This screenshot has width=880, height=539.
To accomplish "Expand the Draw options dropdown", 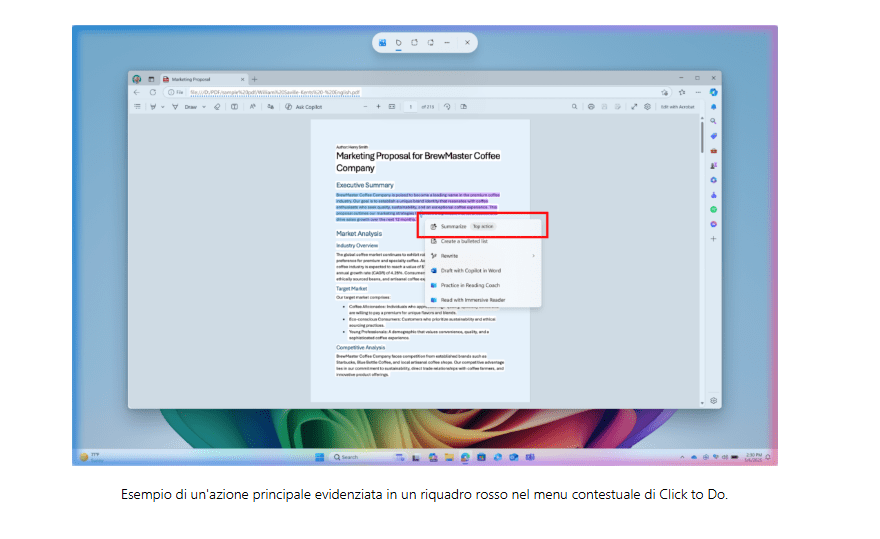I will [x=204, y=107].
